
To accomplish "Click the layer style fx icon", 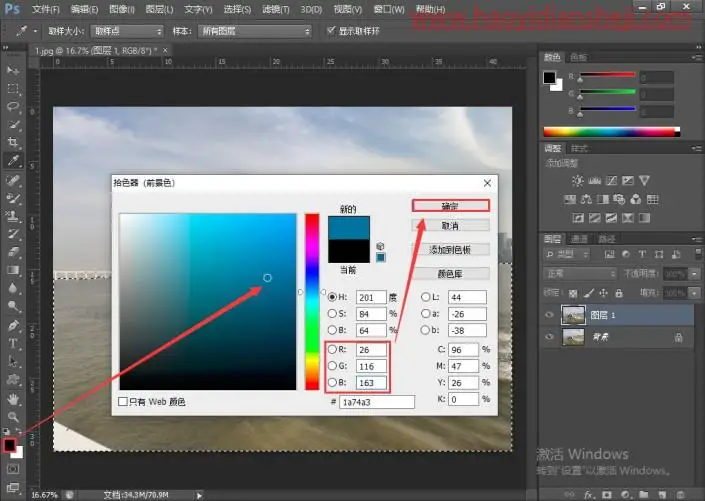I will (x=589, y=495).
